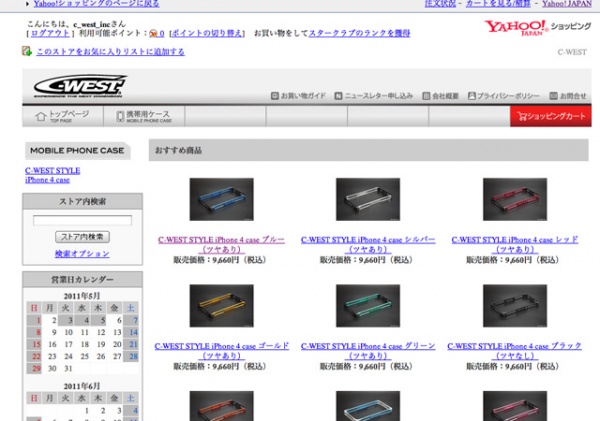Click May 29 in calendar
Image resolution: width=600 pixels, height=421 pixels.
pos(36,369)
